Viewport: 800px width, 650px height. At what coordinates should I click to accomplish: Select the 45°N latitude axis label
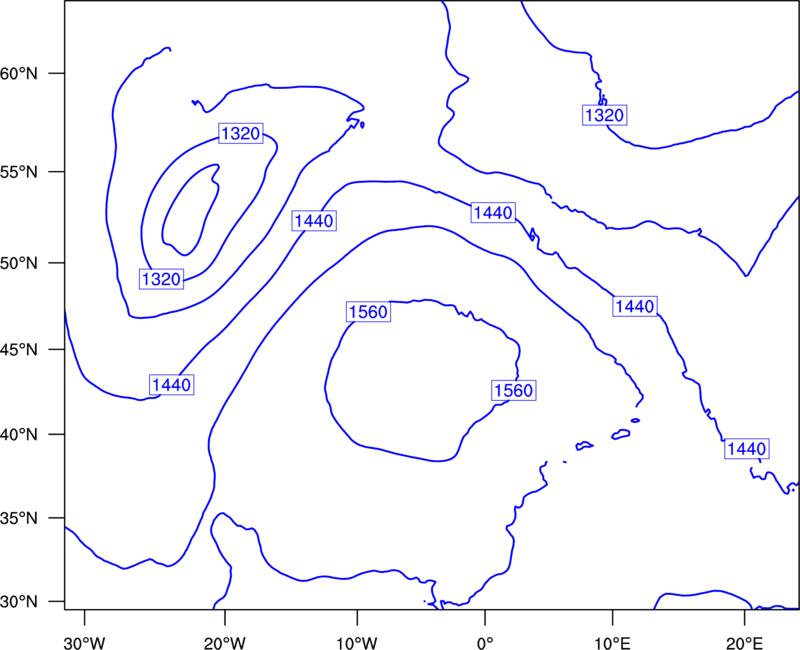click(19, 350)
